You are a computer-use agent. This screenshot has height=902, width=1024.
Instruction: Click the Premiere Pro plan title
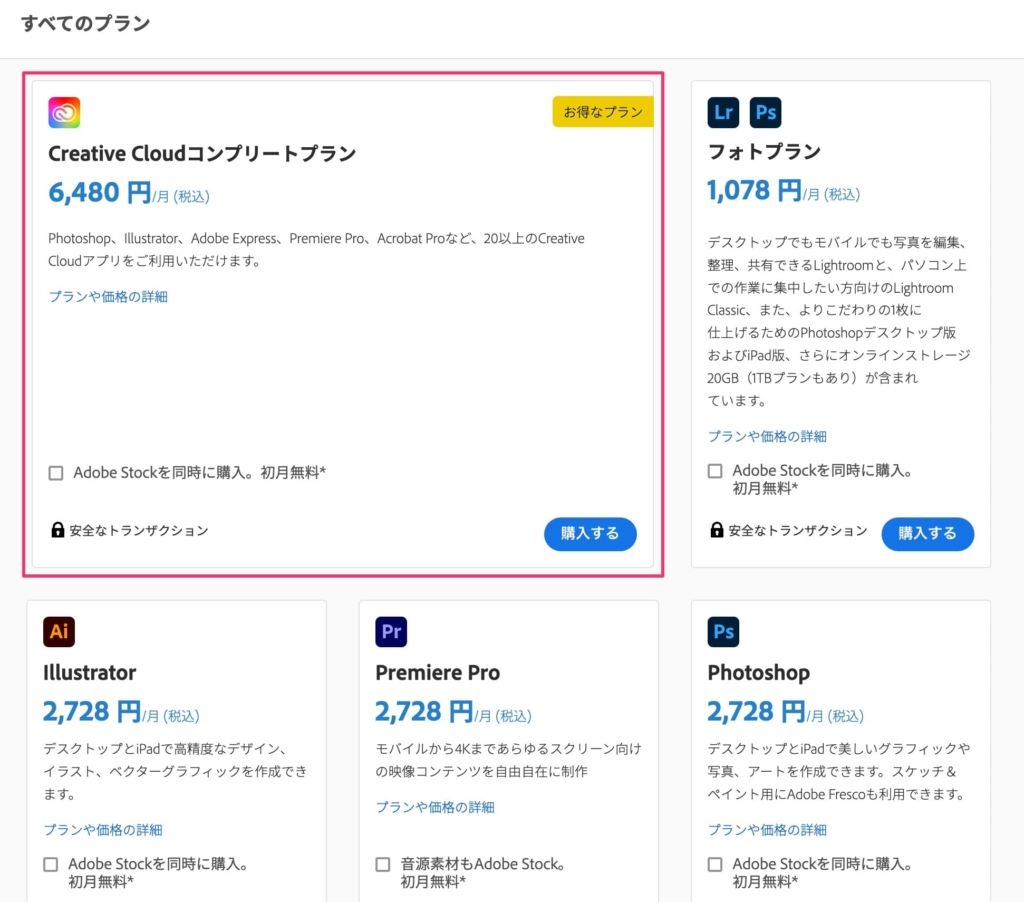[x=438, y=673]
